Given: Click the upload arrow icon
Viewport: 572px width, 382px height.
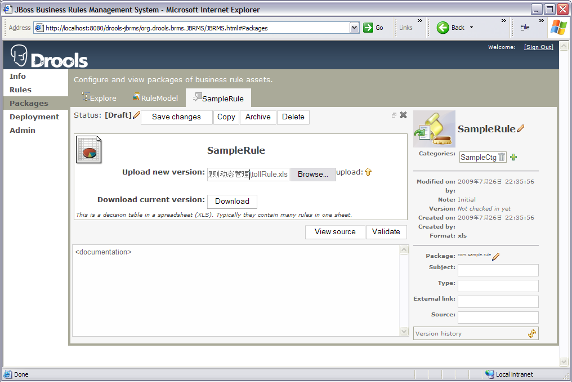Looking at the screenshot, I should [368, 172].
